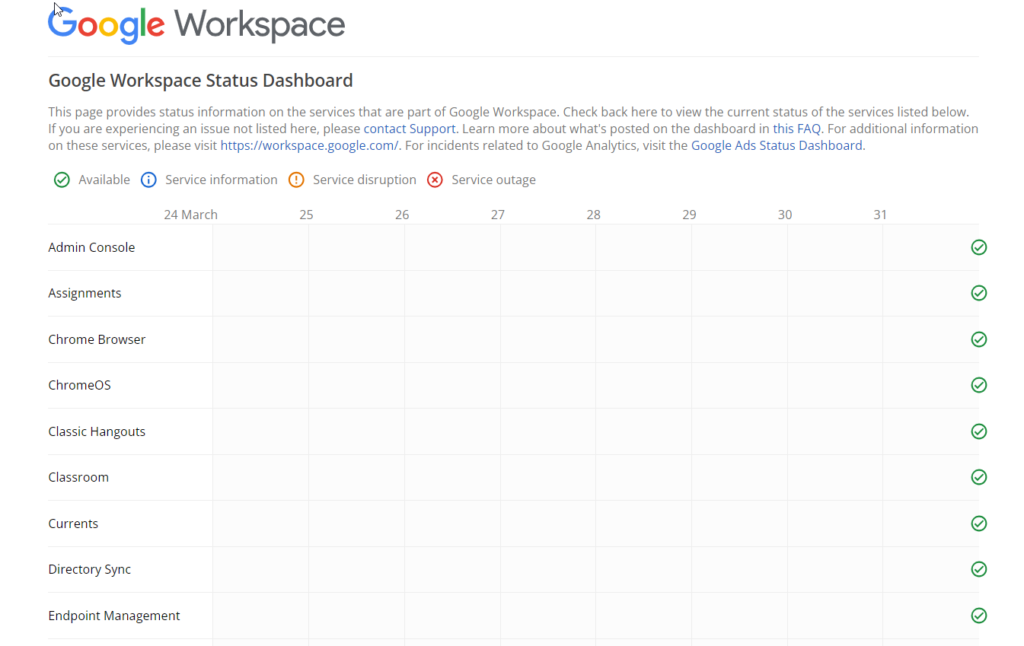The width and height of the screenshot is (1024, 646).
Task: Open Google Ads Status Dashboard link
Action: [776, 146]
